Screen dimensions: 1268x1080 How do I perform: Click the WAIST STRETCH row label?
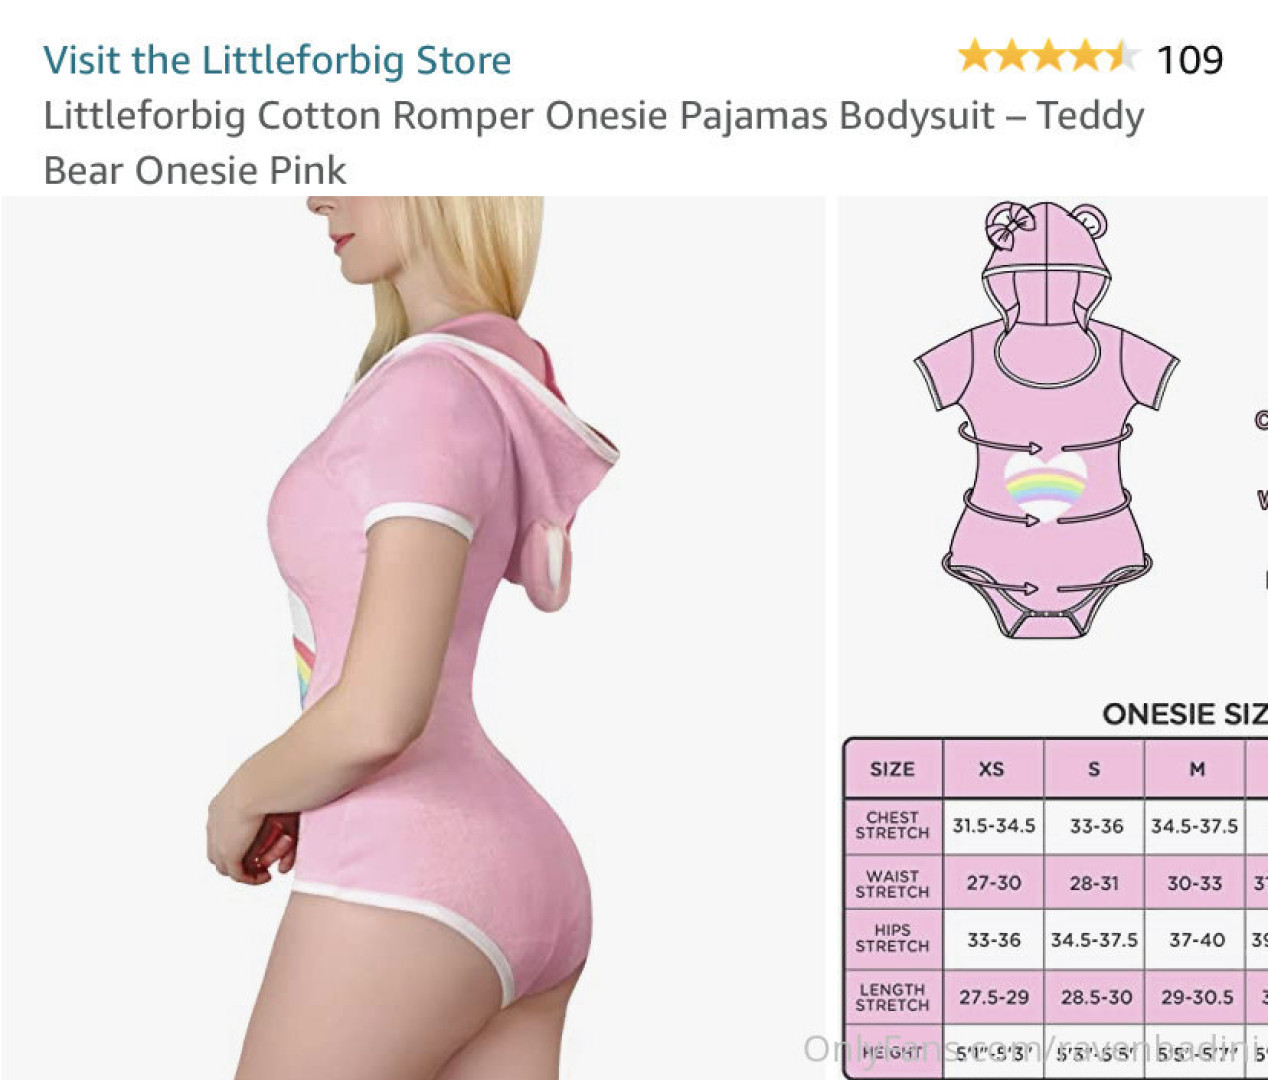coord(892,883)
